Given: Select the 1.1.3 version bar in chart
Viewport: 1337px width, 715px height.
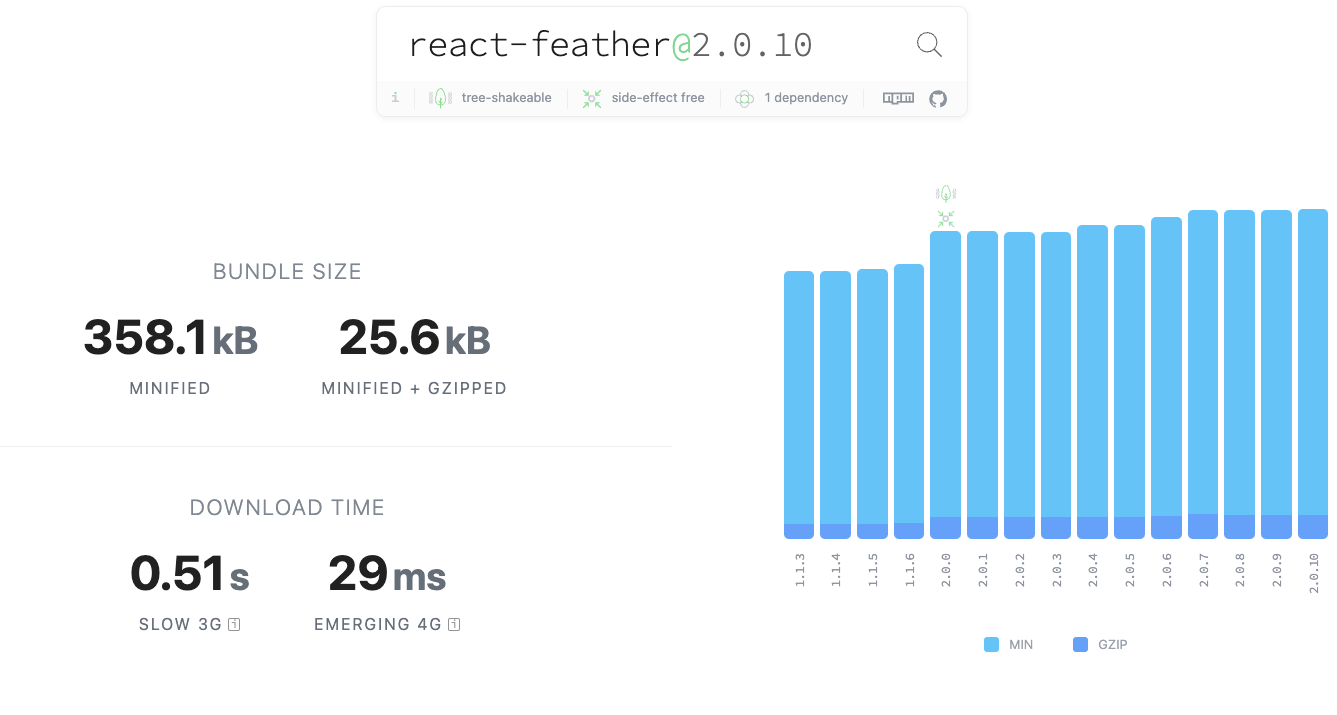Looking at the screenshot, I should coord(799,400).
